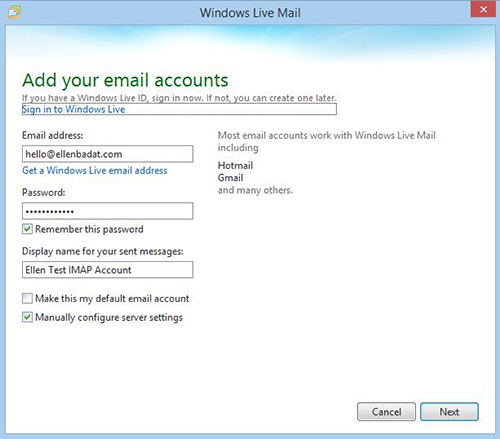Screen dimensions: 500x439
Task: Toggle the Remember this password checkbox
Action: [x=27, y=229]
